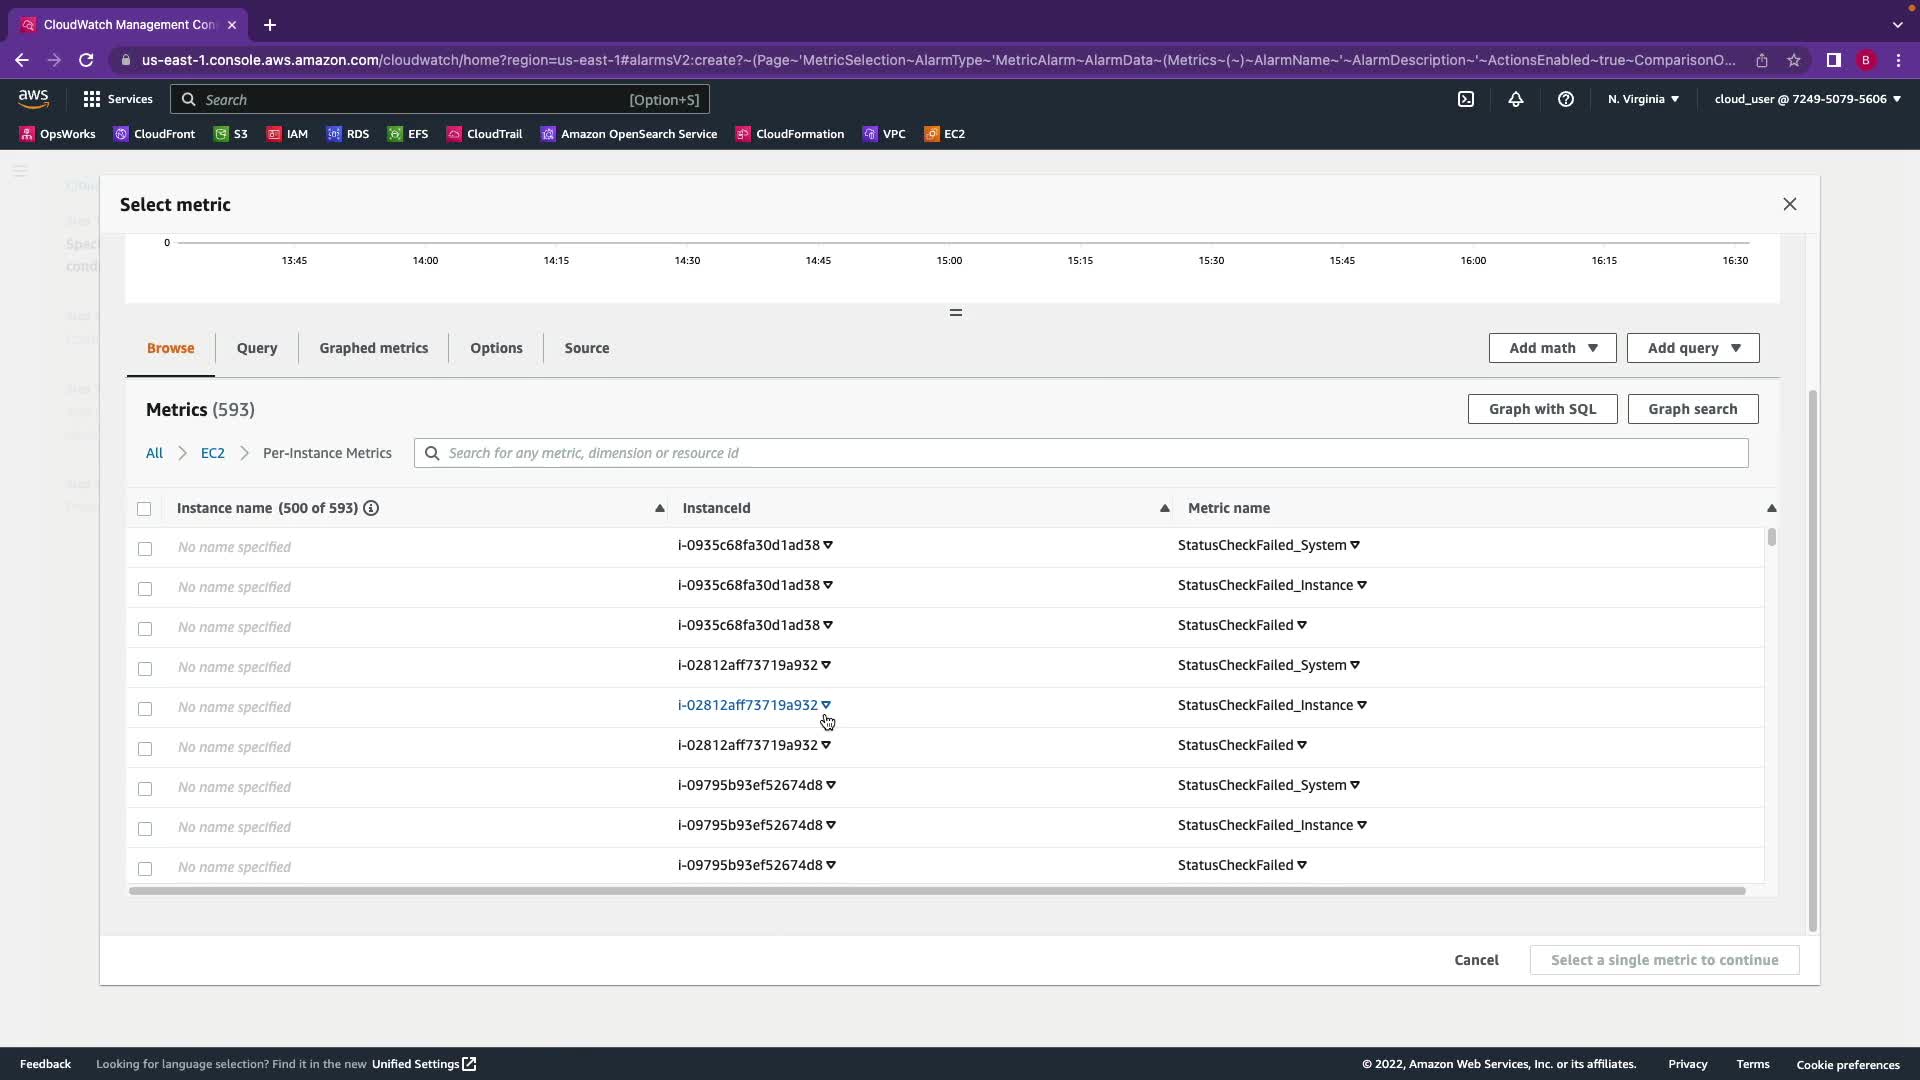This screenshot has width=1920, height=1080.
Task: Click EC2 breadcrumb link in Metrics
Action: pos(212,453)
